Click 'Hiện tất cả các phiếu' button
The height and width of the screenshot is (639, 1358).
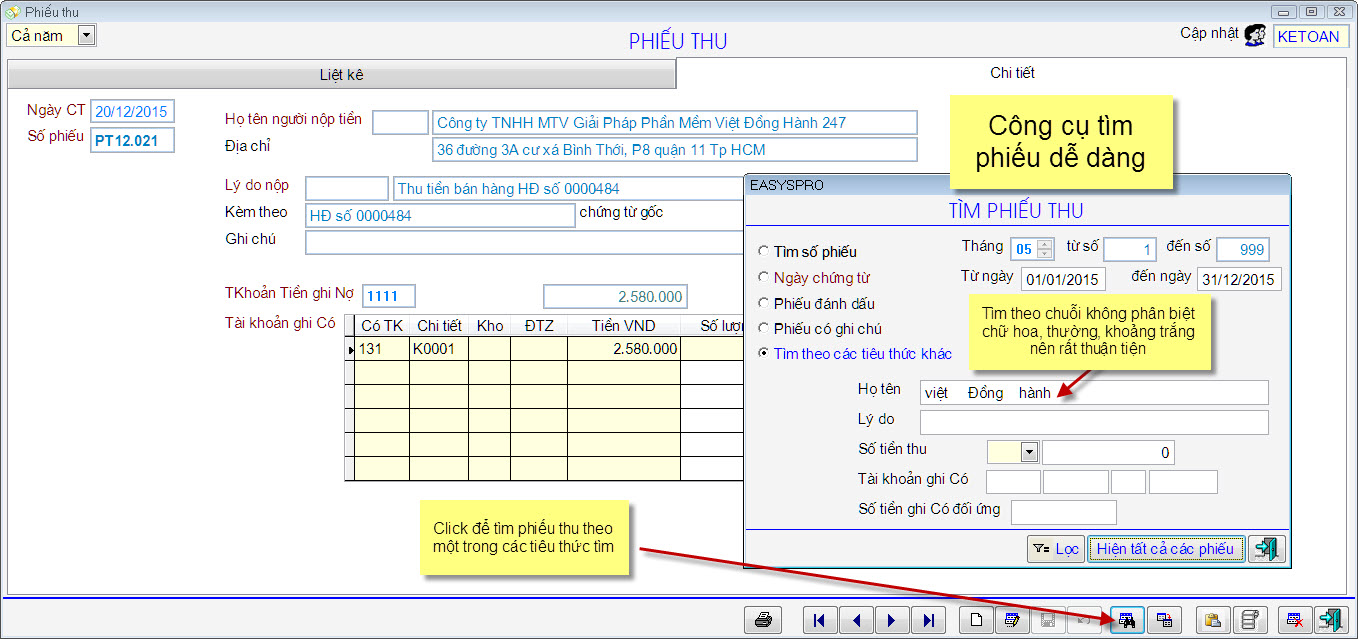tap(1165, 549)
